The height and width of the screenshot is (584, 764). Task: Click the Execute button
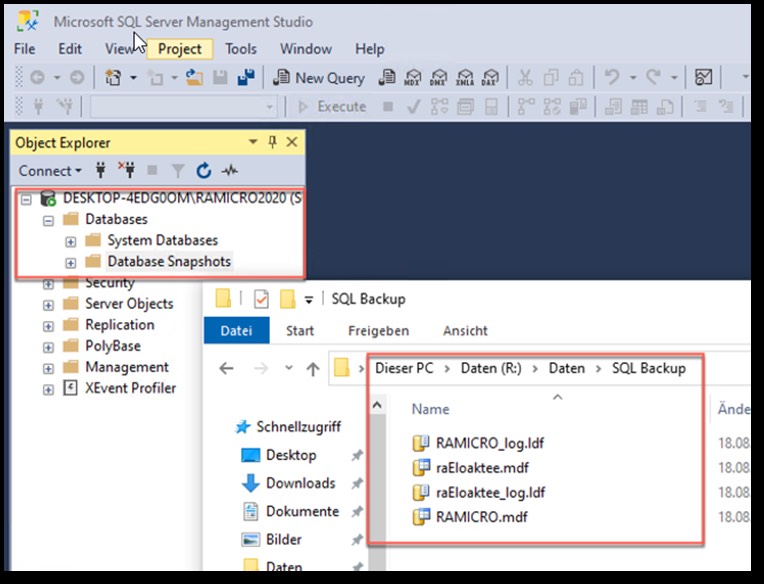click(332, 106)
